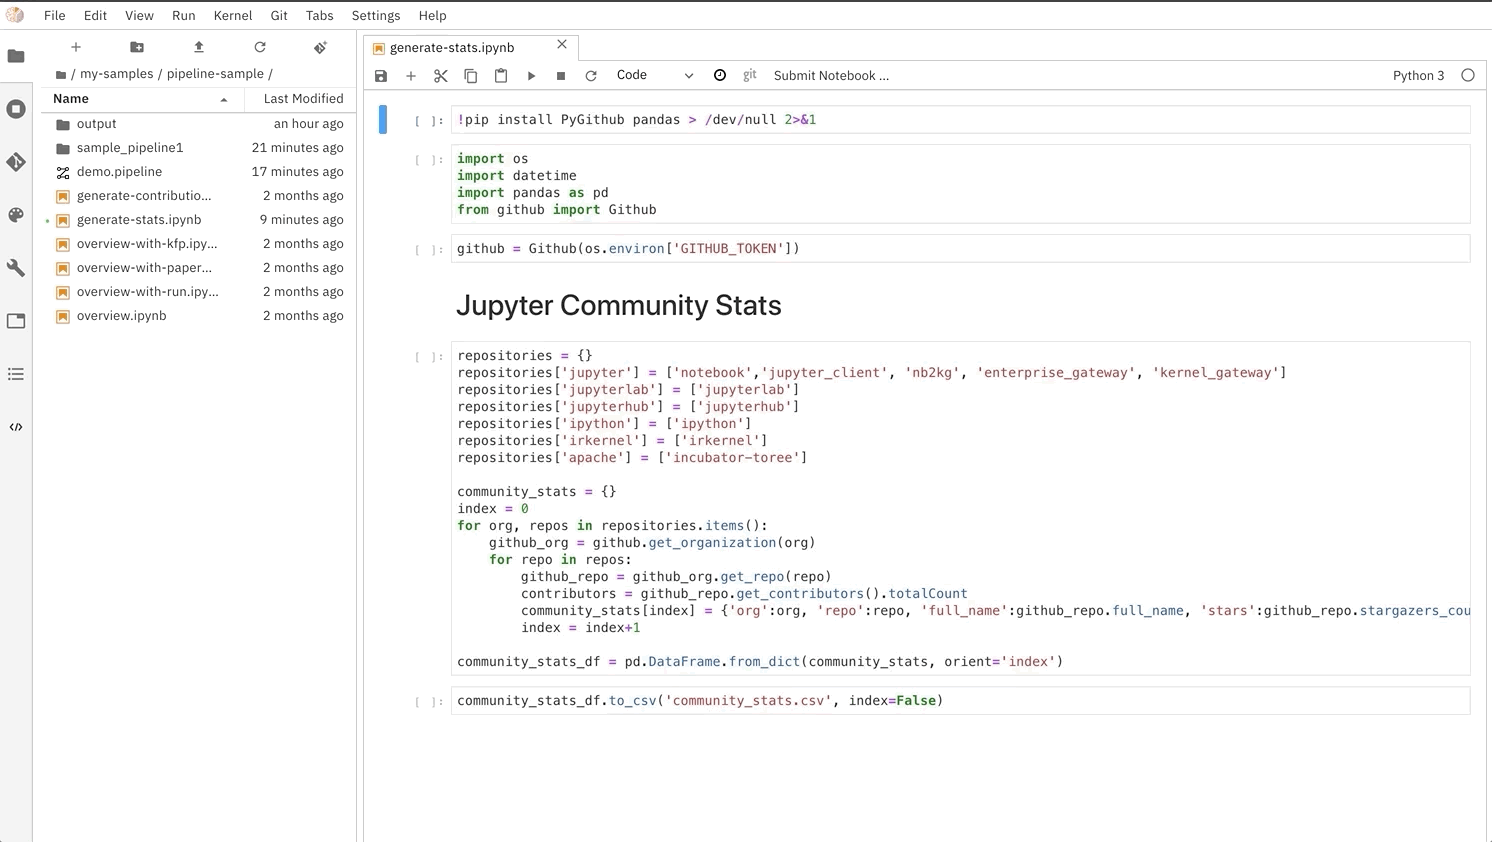Viewport: 1492px width, 842px height.
Task: Click into the pip install cell
Action: [x=961, y=120]
